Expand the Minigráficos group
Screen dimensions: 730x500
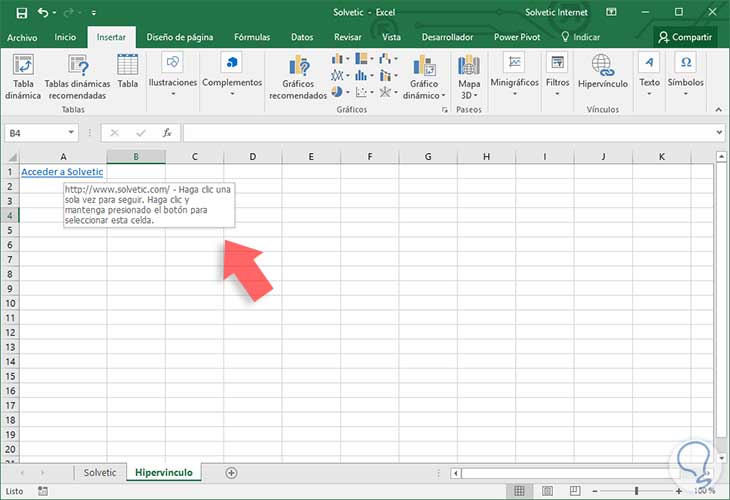coord(514,74)
